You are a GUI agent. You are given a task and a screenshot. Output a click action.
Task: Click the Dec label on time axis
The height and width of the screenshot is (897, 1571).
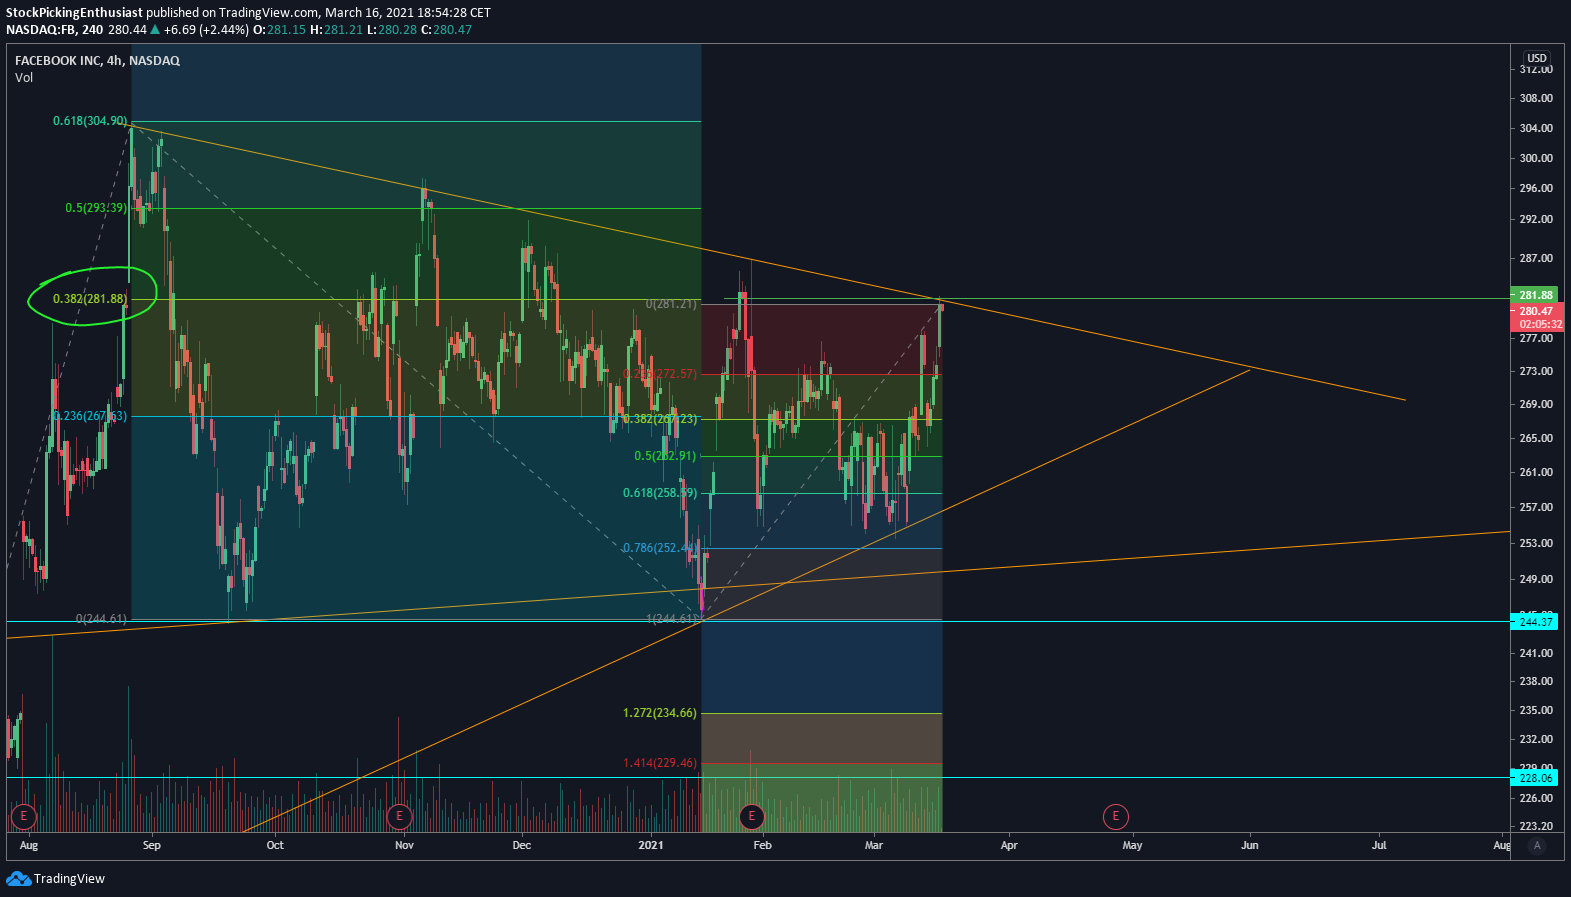click(522, 845)
